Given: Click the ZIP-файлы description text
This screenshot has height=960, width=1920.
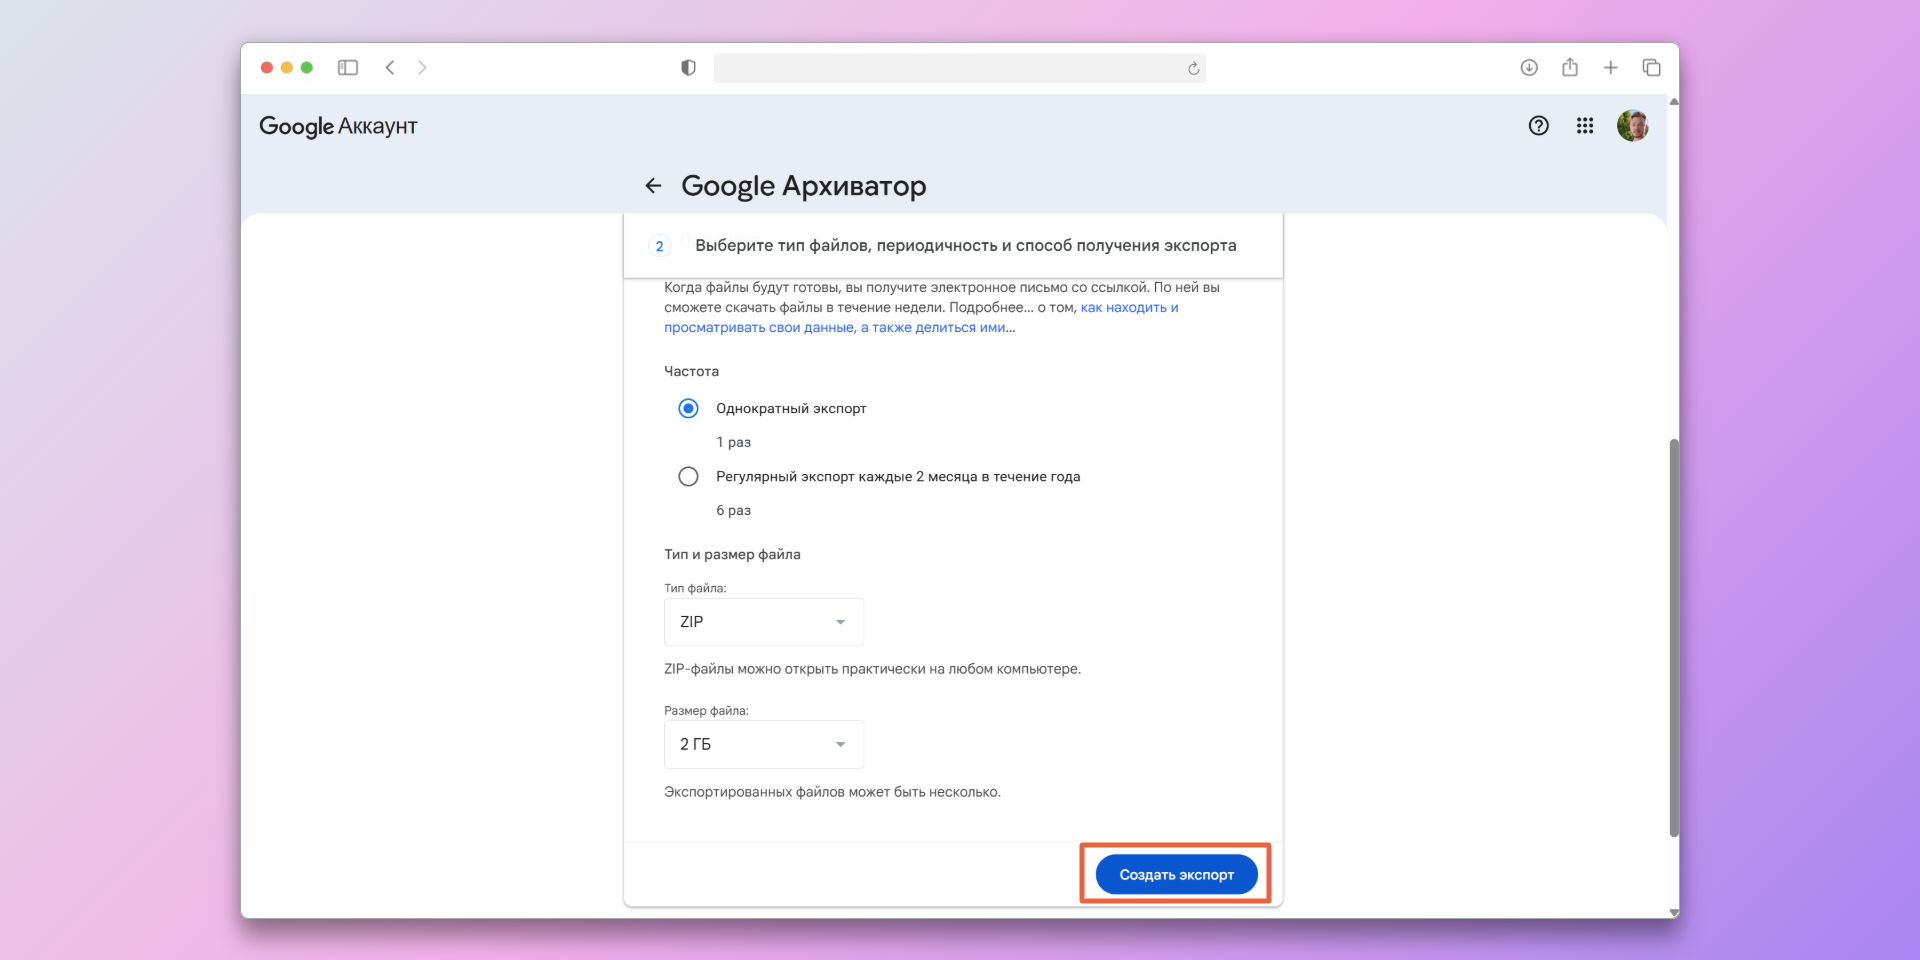Looking at the screenshot, I should click(872, 669).
